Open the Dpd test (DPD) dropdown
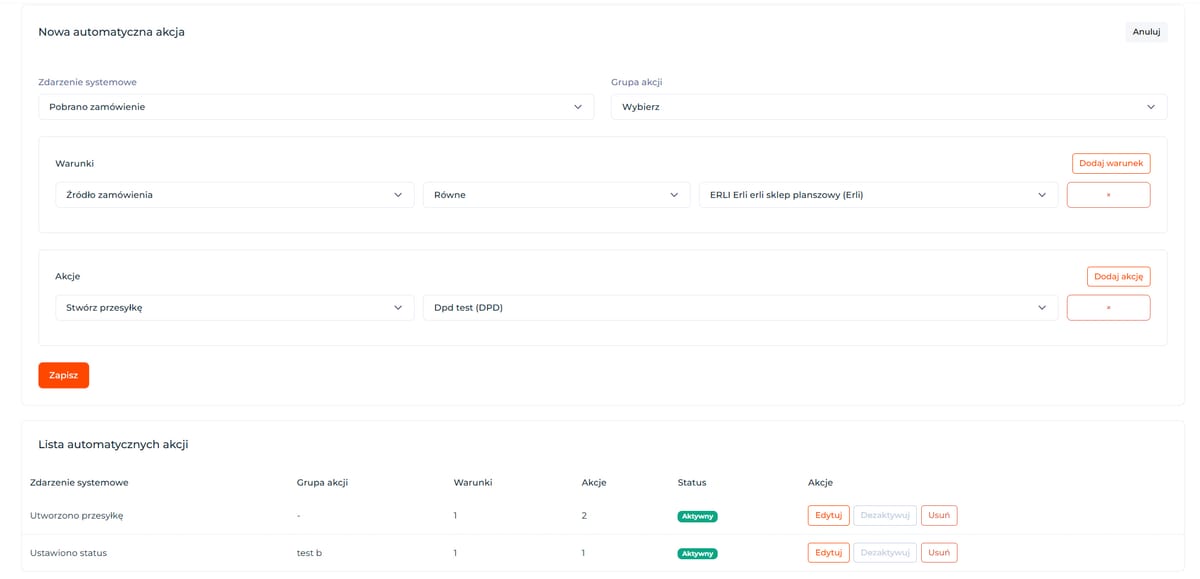1200x579 pixels. point(740,308)
